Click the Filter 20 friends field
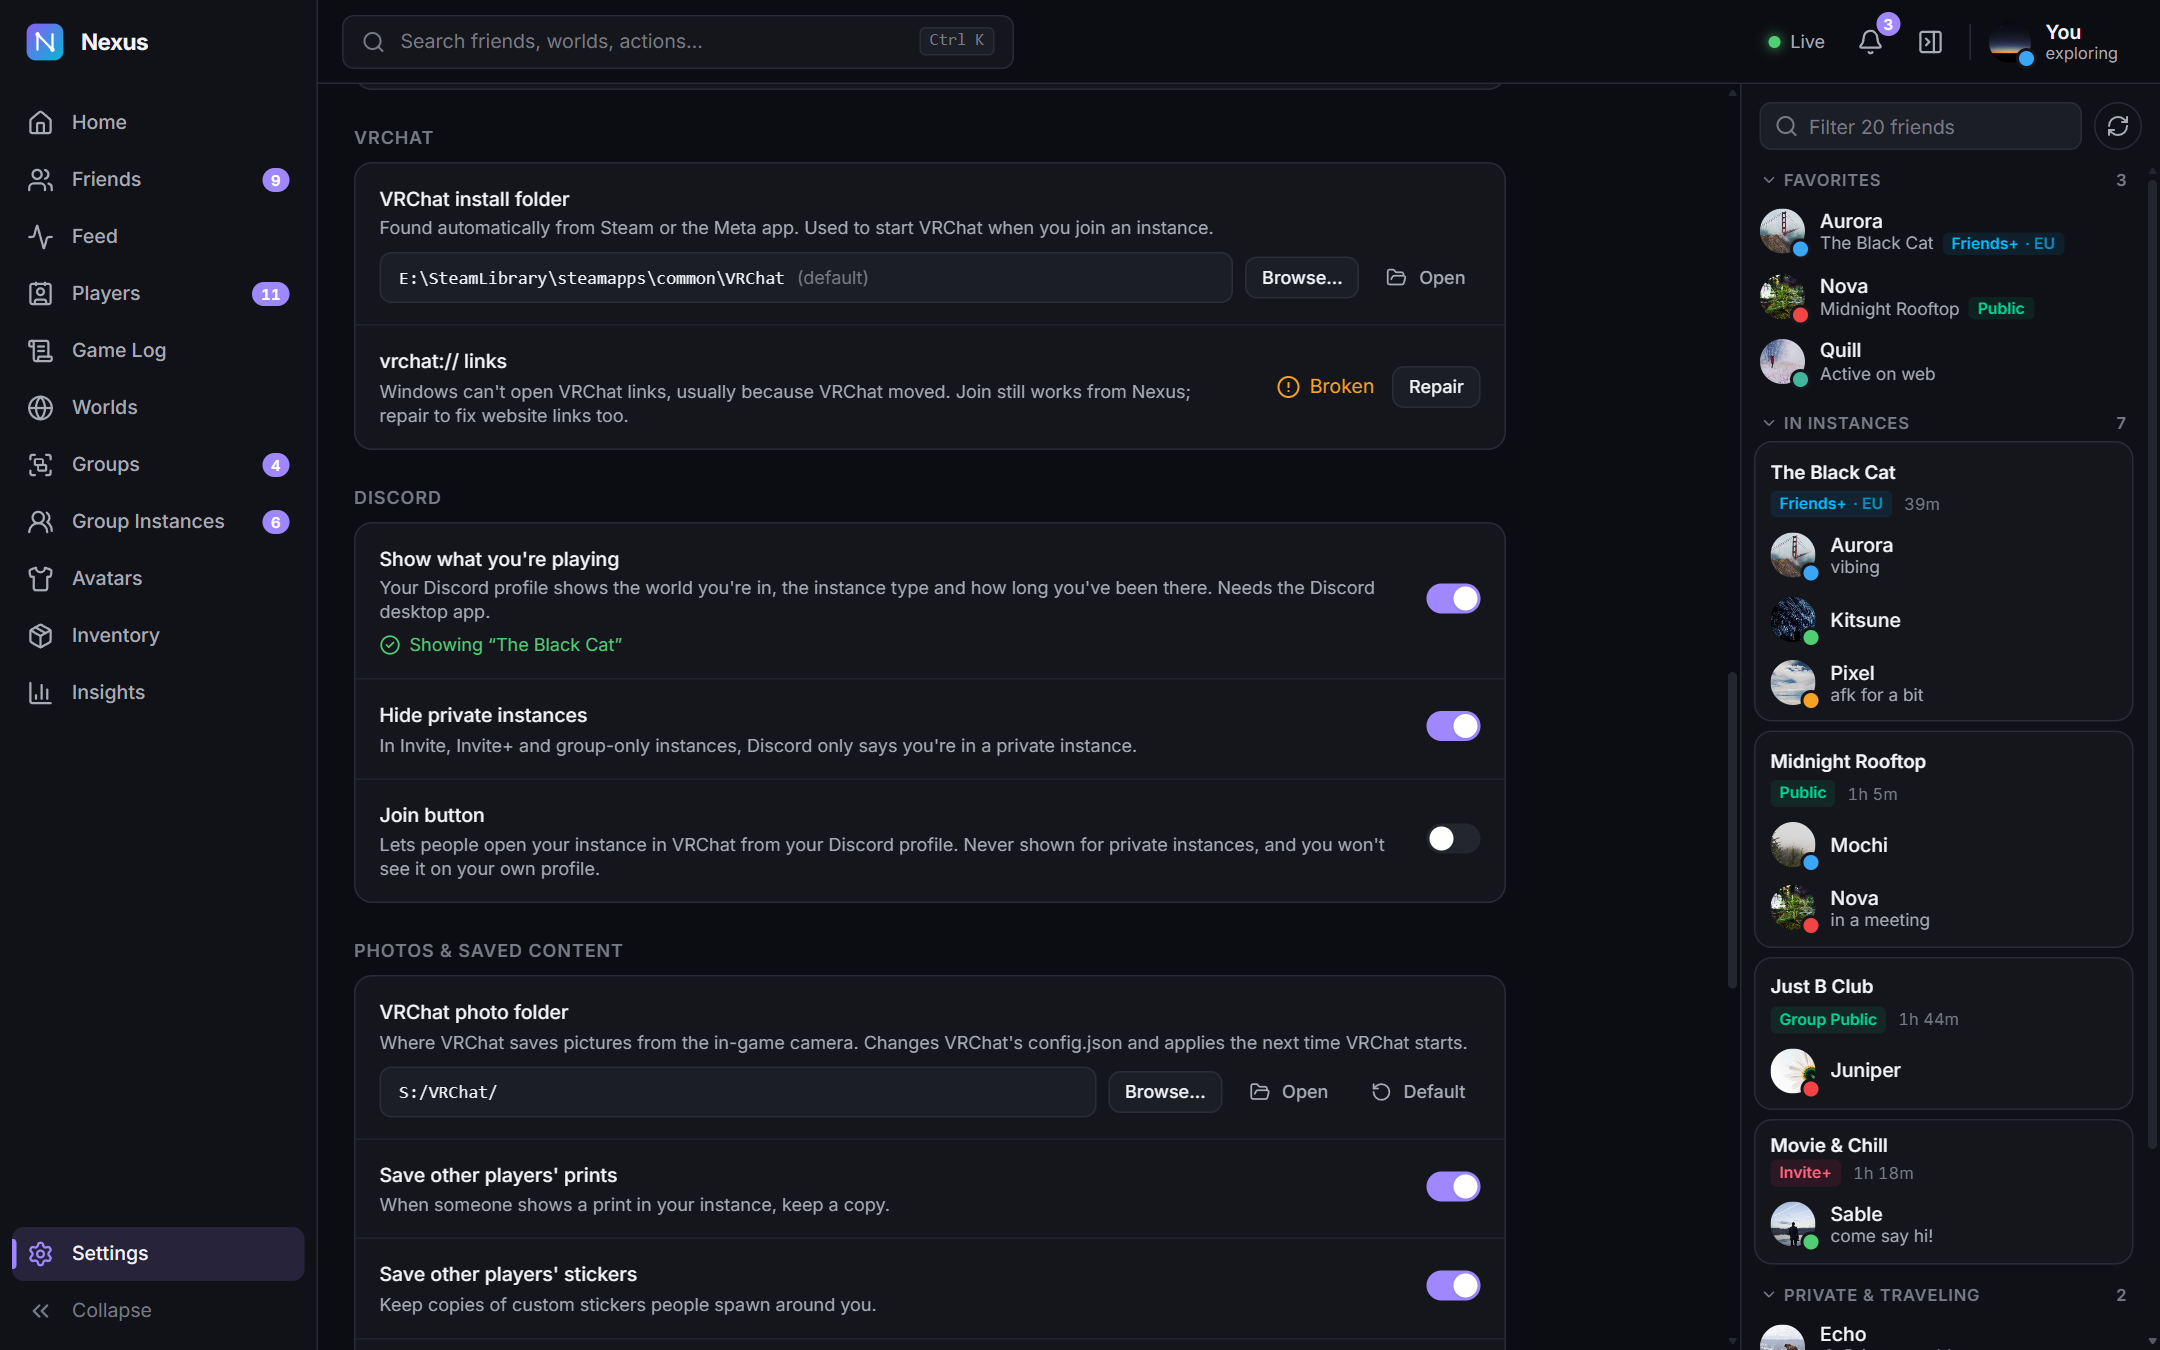Screen dimensions: 2160x1350 click(1920, 126)
